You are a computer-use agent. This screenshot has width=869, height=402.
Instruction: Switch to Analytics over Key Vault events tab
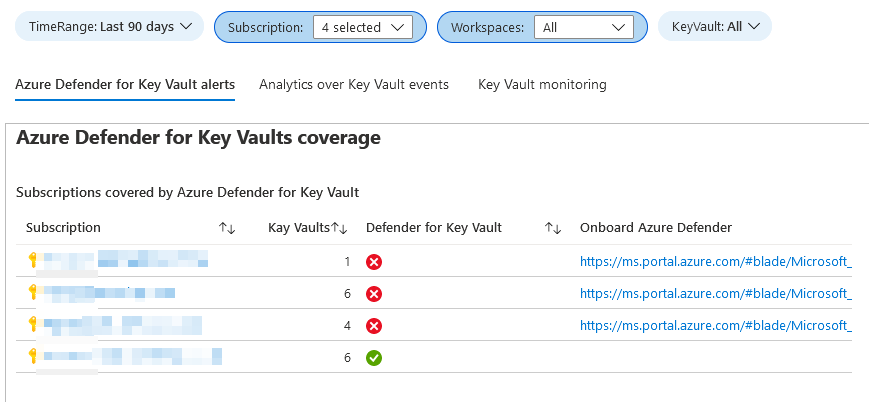354,85
